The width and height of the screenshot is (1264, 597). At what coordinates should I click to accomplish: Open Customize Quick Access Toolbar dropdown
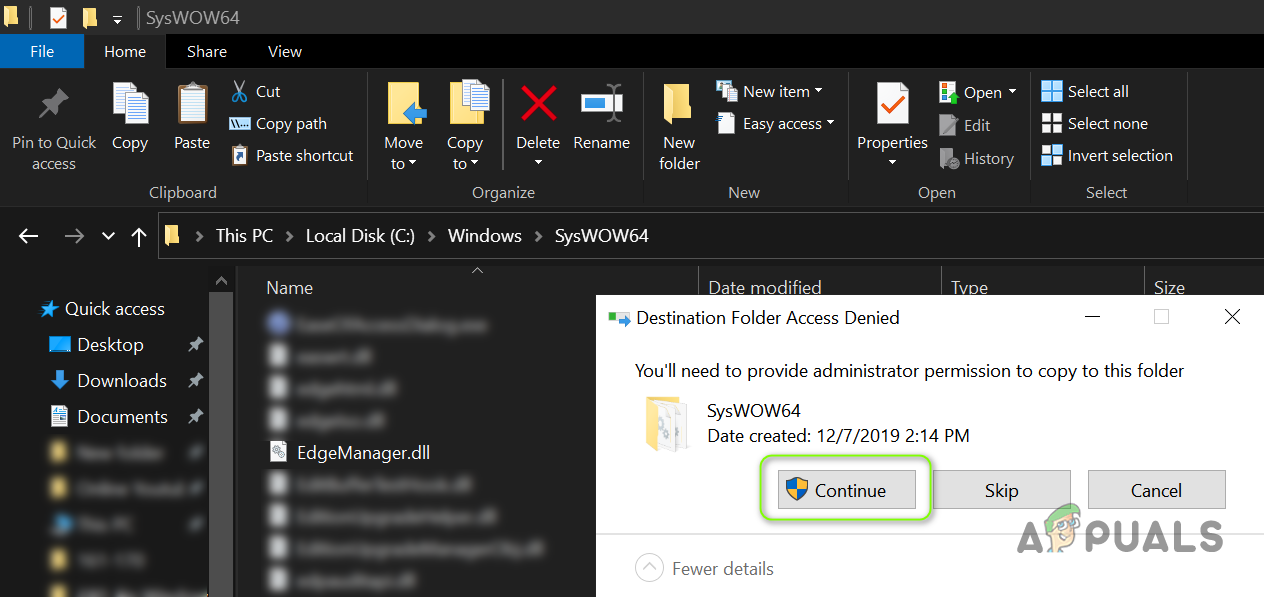(x=118, y=19)
